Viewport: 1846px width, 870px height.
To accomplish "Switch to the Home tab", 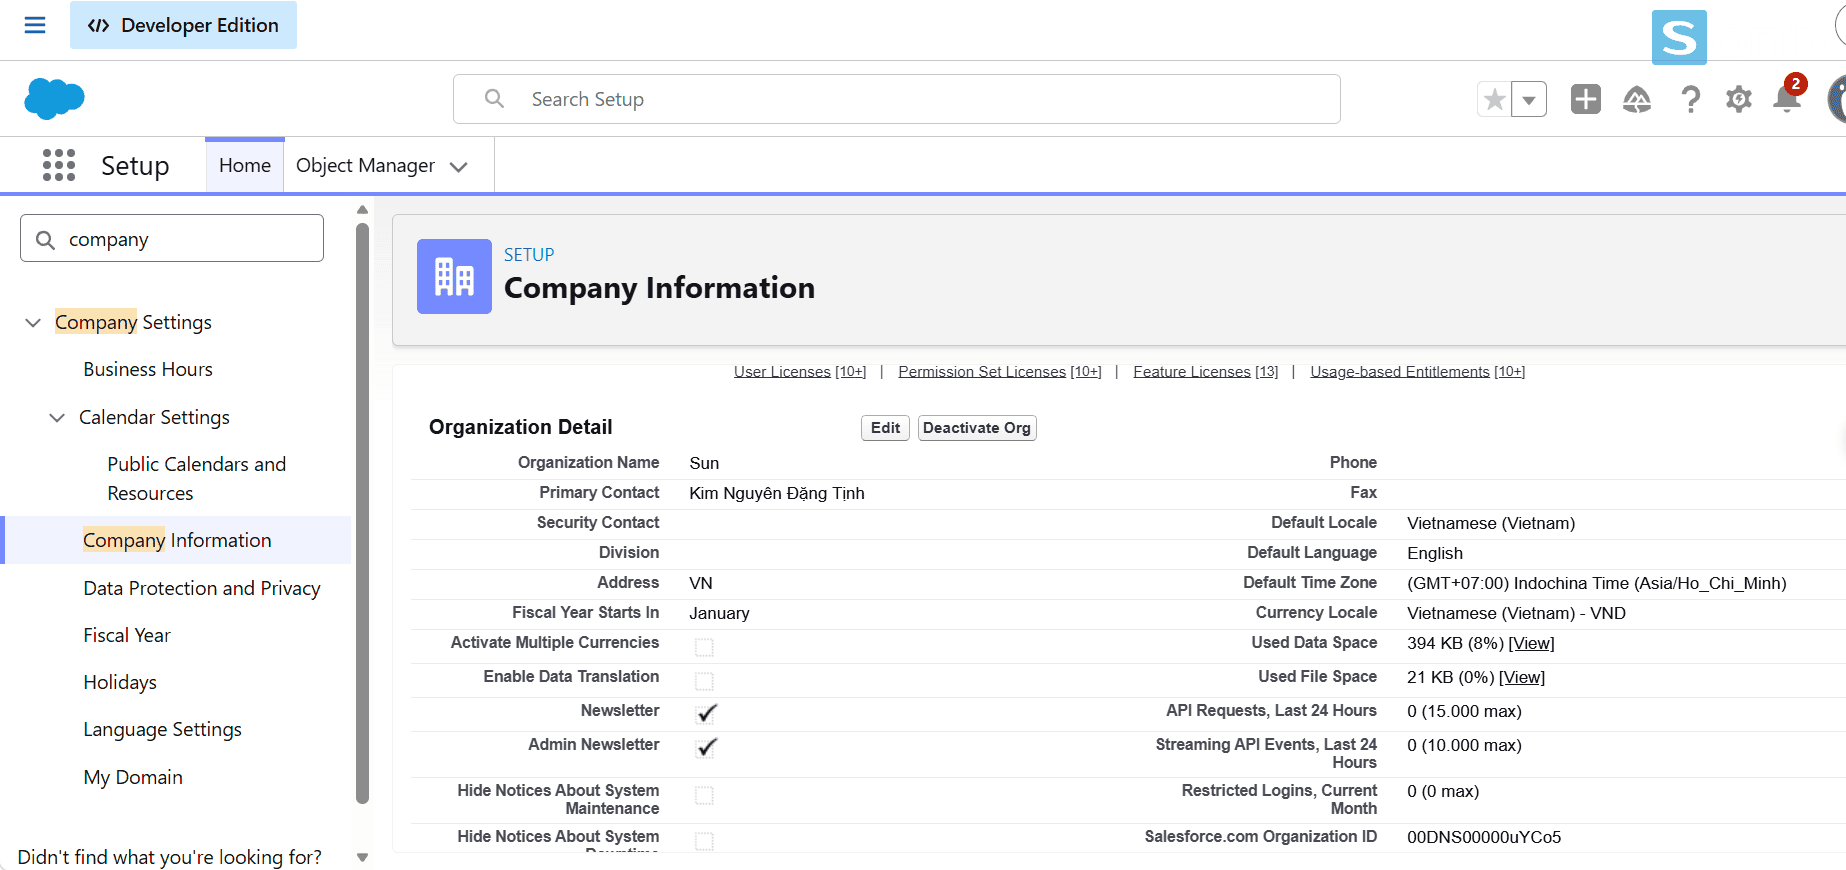I will point(245,165).
